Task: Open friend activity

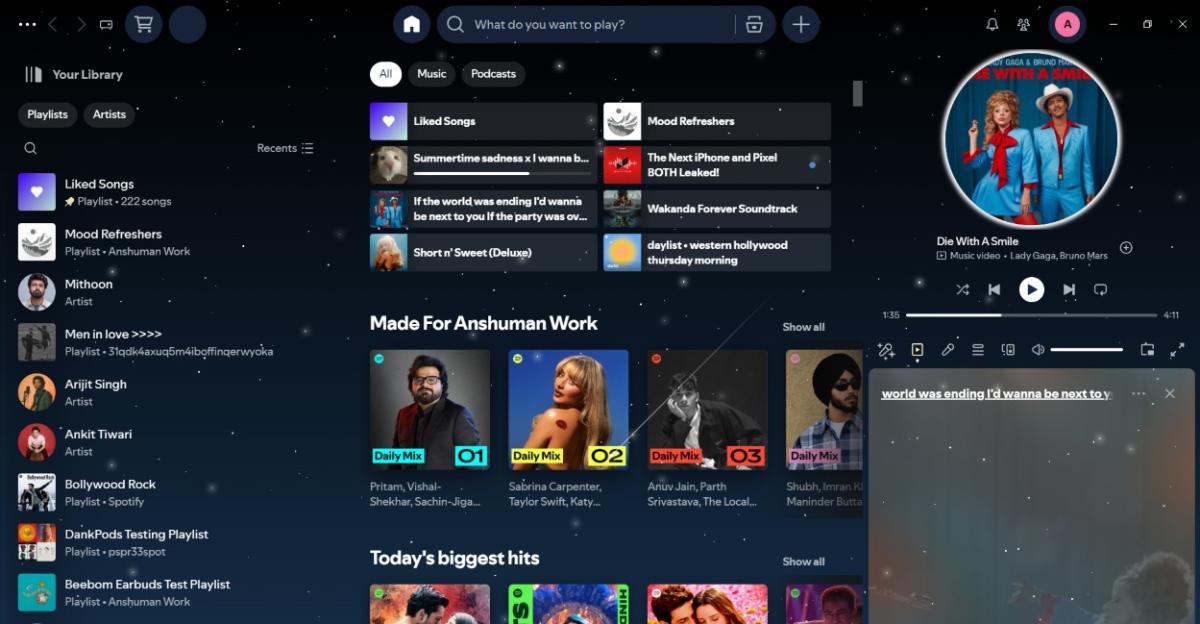Action: tap(1021, 24)
